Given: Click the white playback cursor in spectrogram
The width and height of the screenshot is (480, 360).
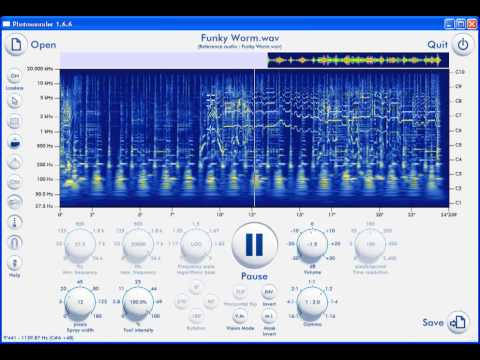Looking at the screenshot, I should [x=254, y=138].
